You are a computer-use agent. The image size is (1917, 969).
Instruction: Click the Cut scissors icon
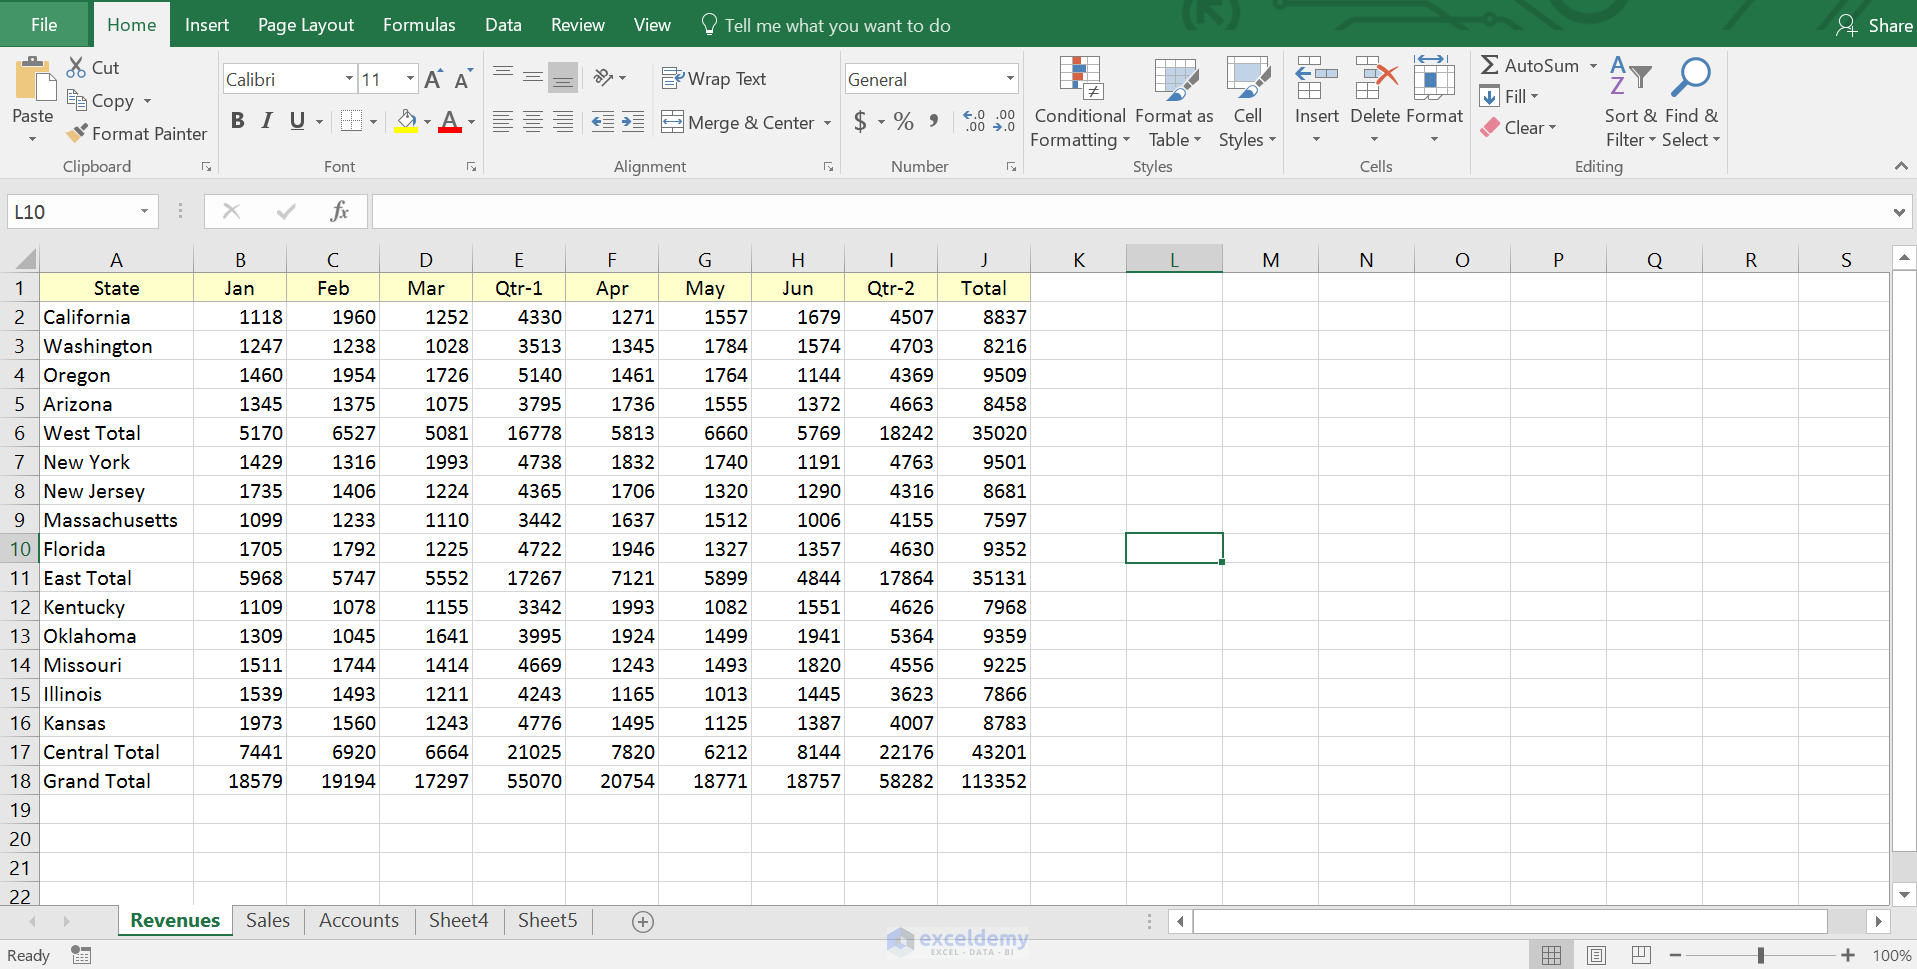pyautogui.click(x=77, y=67)
